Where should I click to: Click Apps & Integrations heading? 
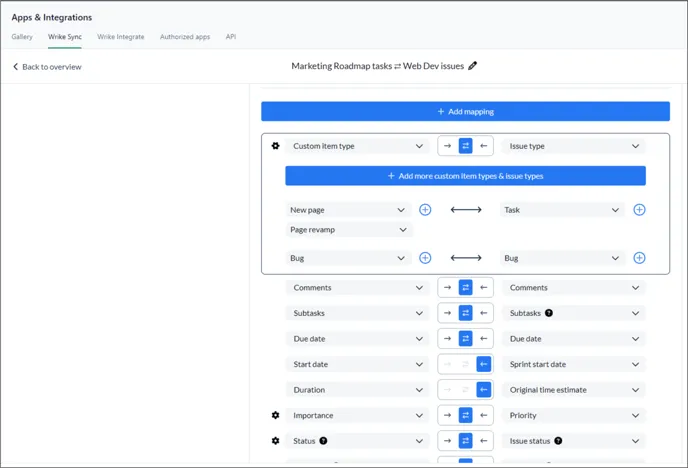tap(52, 18)
